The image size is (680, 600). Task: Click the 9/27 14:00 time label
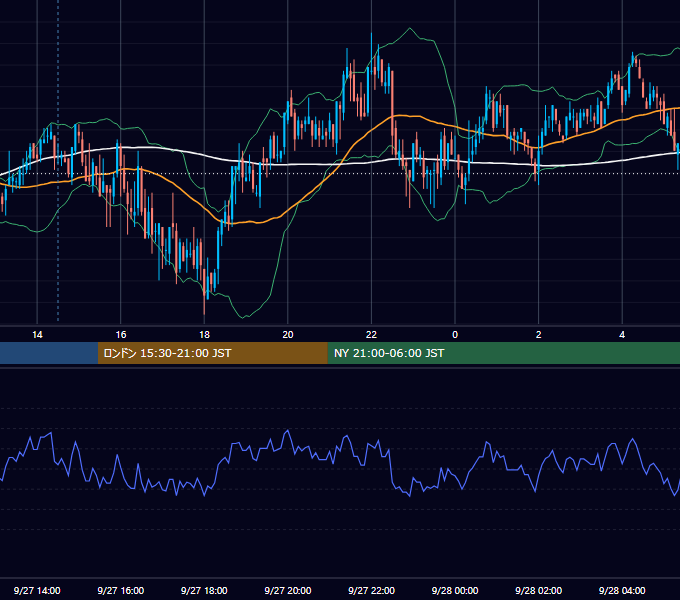[x=37, y=590]
